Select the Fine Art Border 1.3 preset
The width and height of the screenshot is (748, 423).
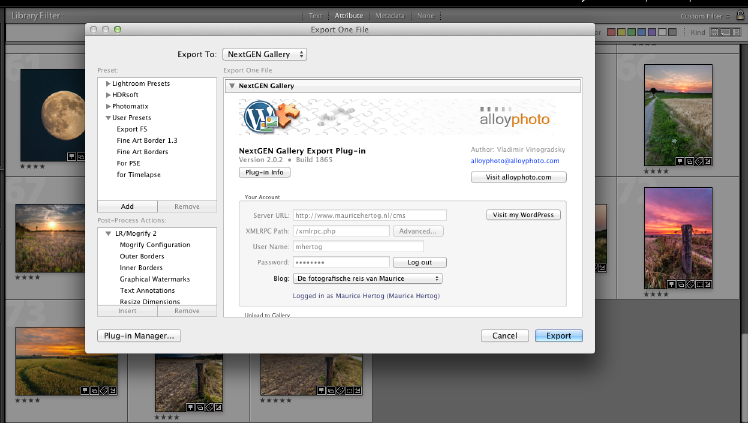[x=147, y=141]
